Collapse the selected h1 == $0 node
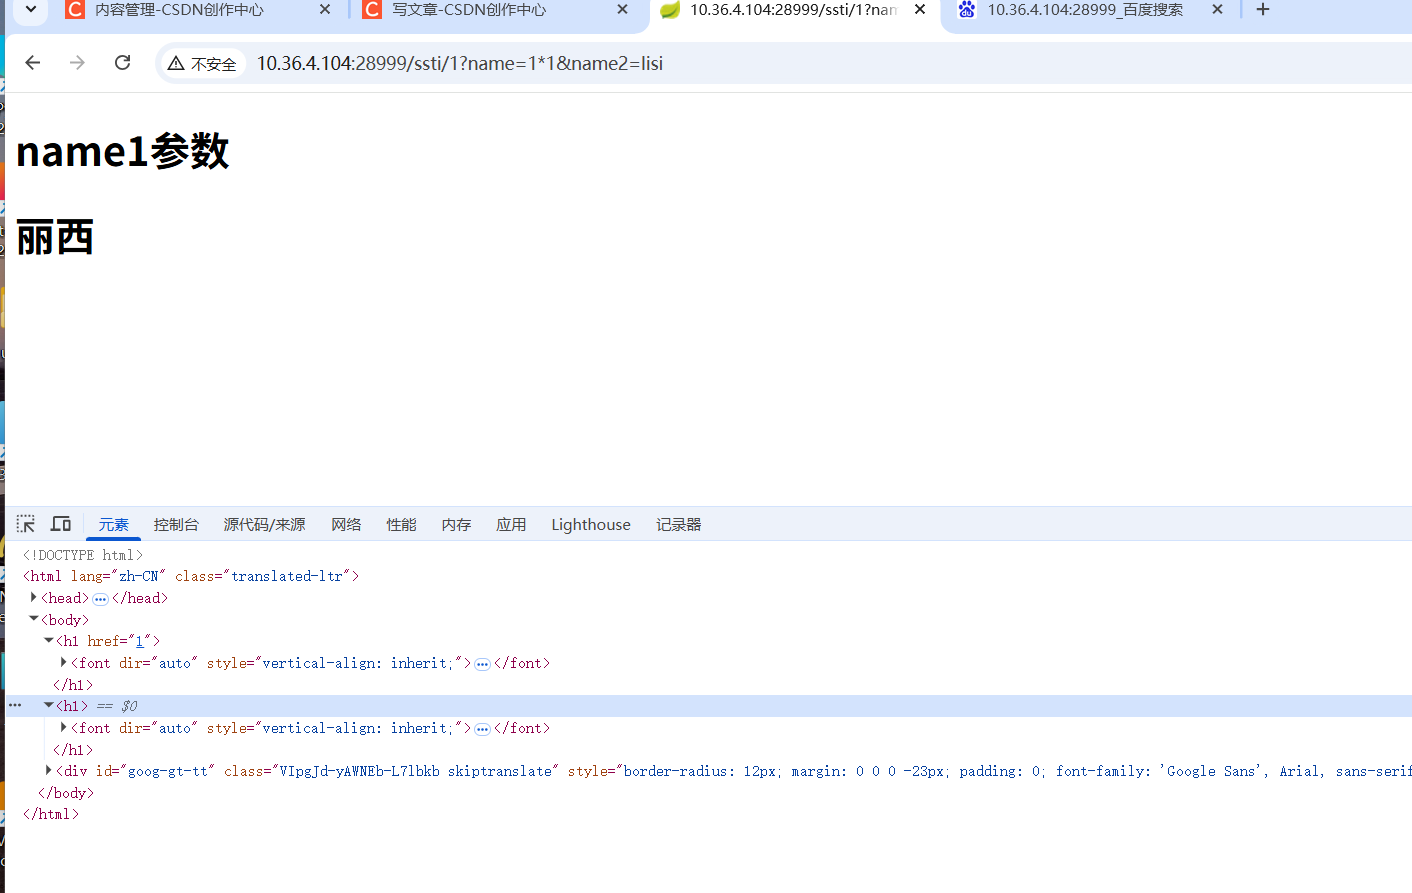1412x893 pixels. [49, 705]
